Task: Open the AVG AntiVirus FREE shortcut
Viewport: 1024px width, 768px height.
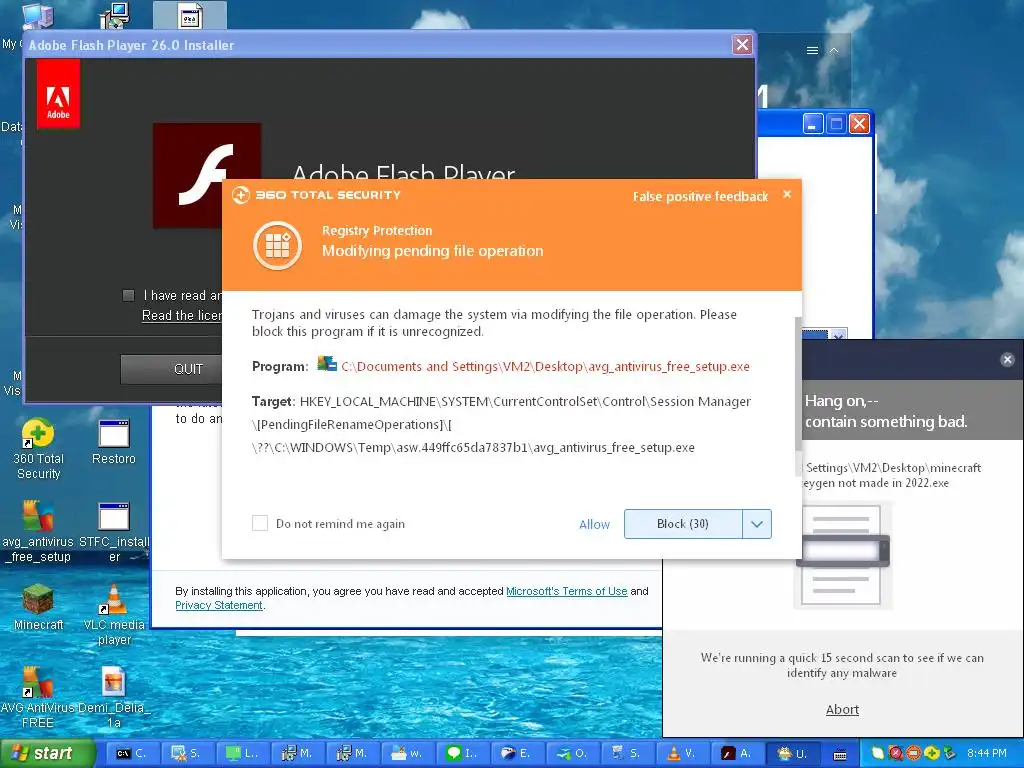Action: coord(38,697)
